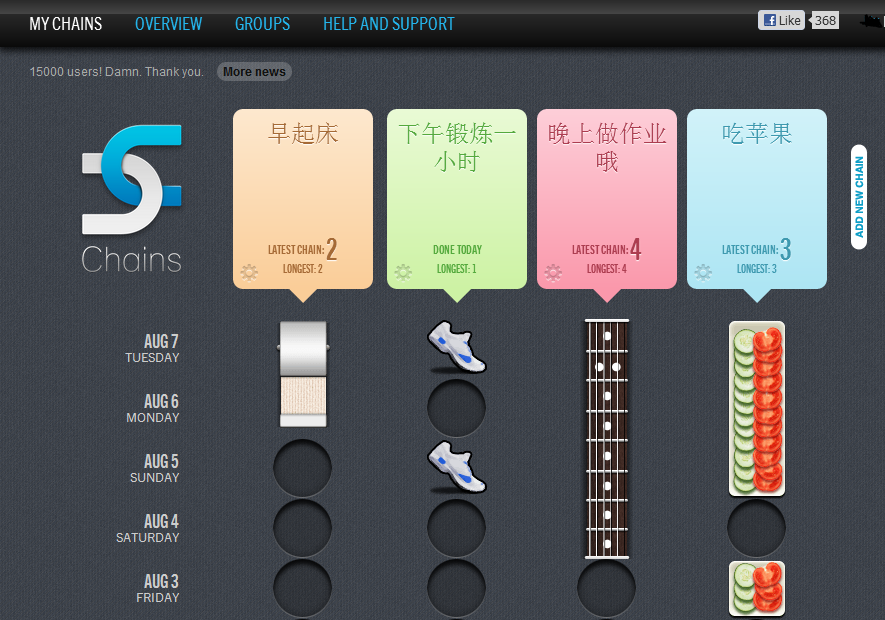Screen dimensions: 885x620
Task: Click the Facebook Like button
Action: click(781, 20)
